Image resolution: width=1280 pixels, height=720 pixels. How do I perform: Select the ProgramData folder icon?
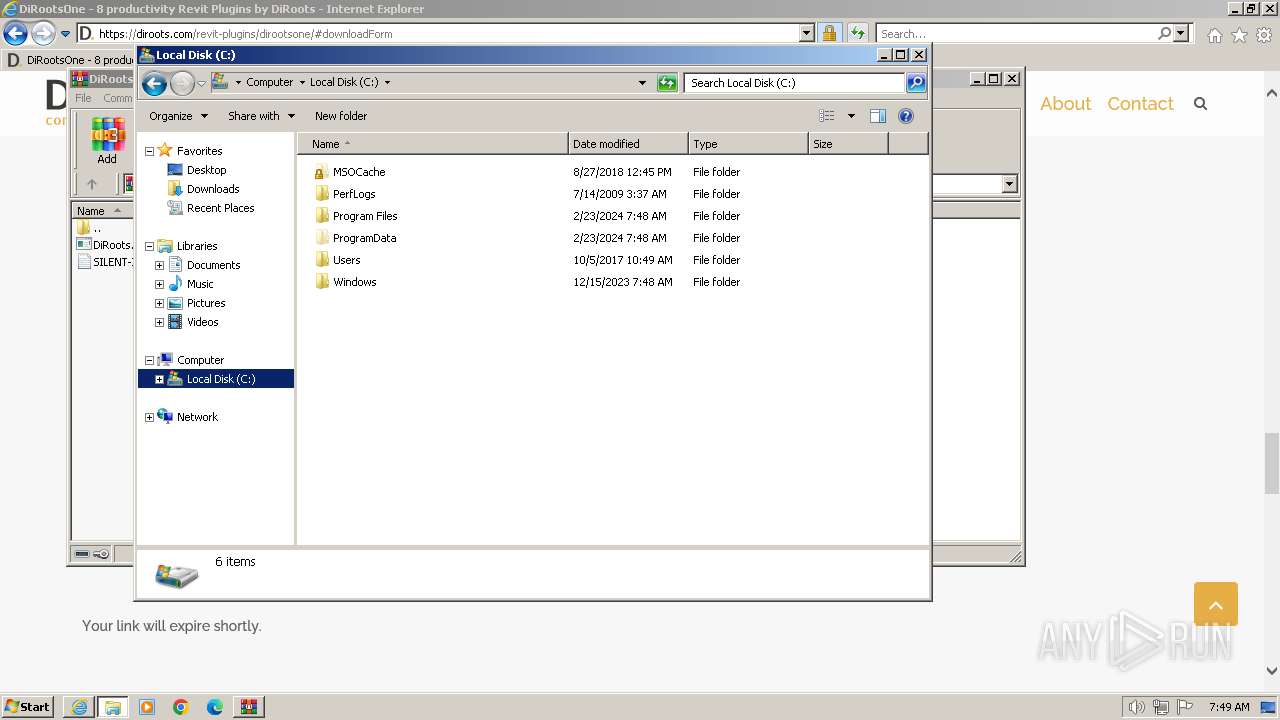[x=321, y=238]
